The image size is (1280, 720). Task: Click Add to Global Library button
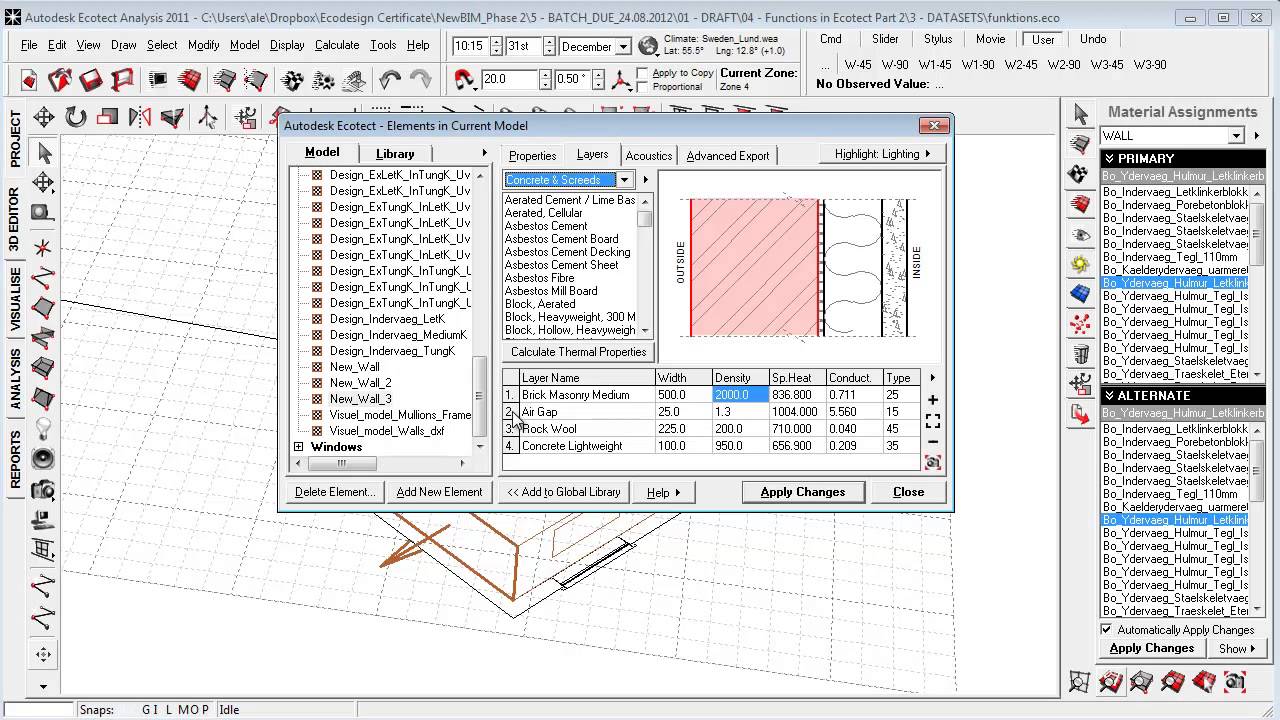click(x=564, y=492)
